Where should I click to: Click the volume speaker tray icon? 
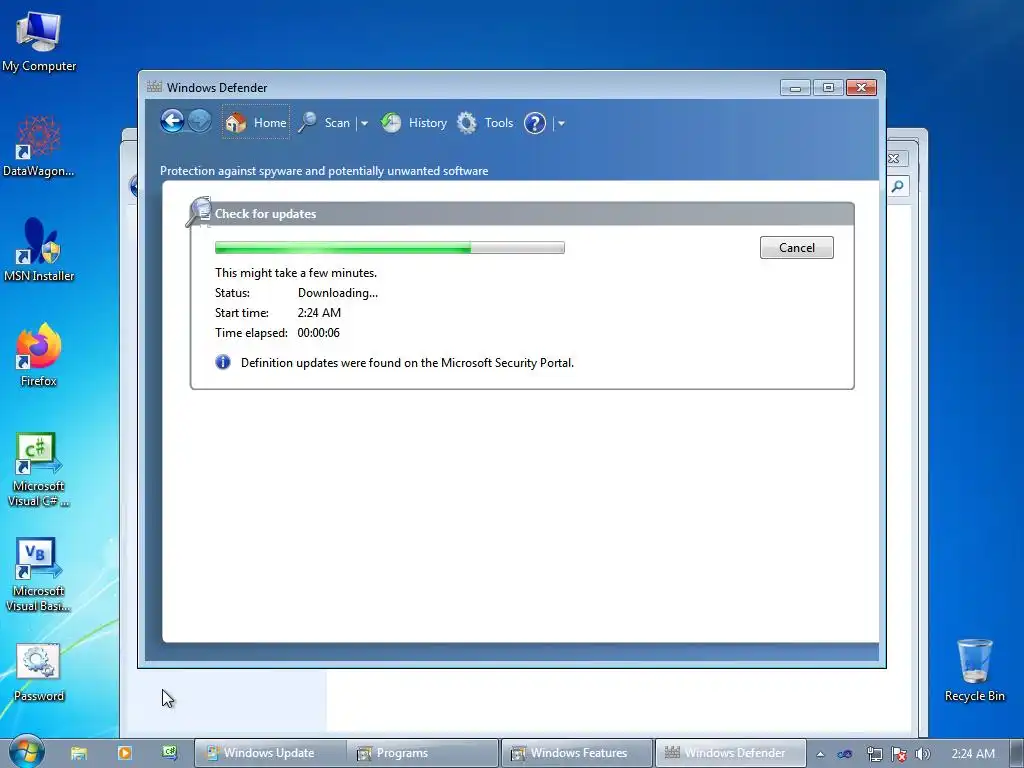922,754
